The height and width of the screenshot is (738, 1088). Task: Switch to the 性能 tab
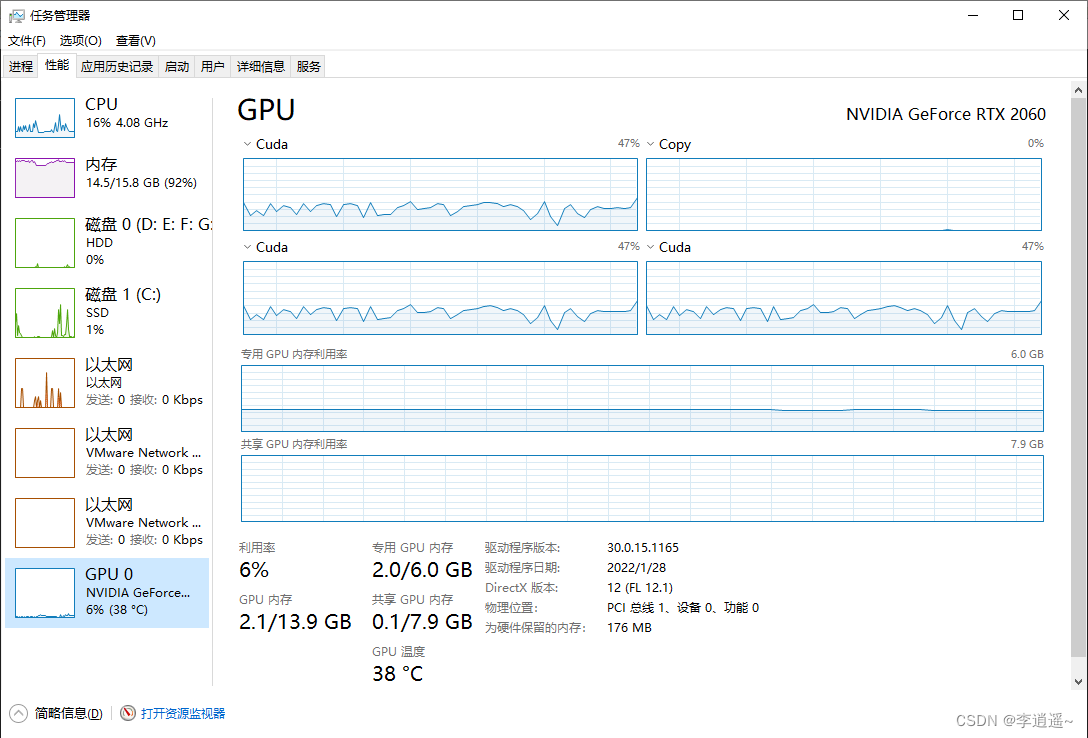(57, 65)
